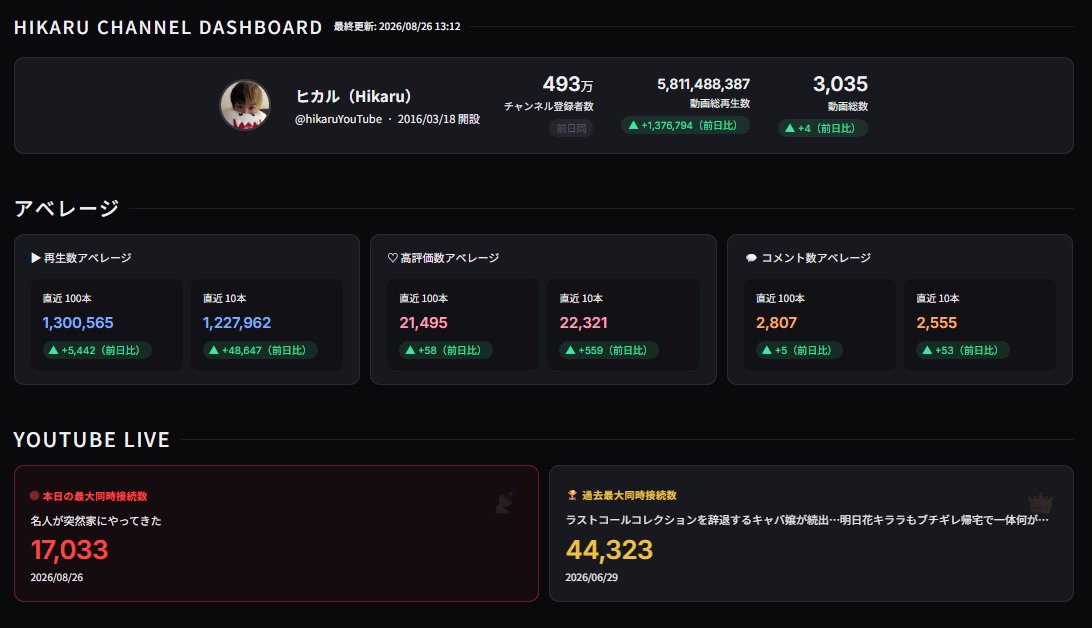Click the アベレージ section heading
Viewport: 1092px width, 628px height.
pyautogui.click(x=67, y=208)
